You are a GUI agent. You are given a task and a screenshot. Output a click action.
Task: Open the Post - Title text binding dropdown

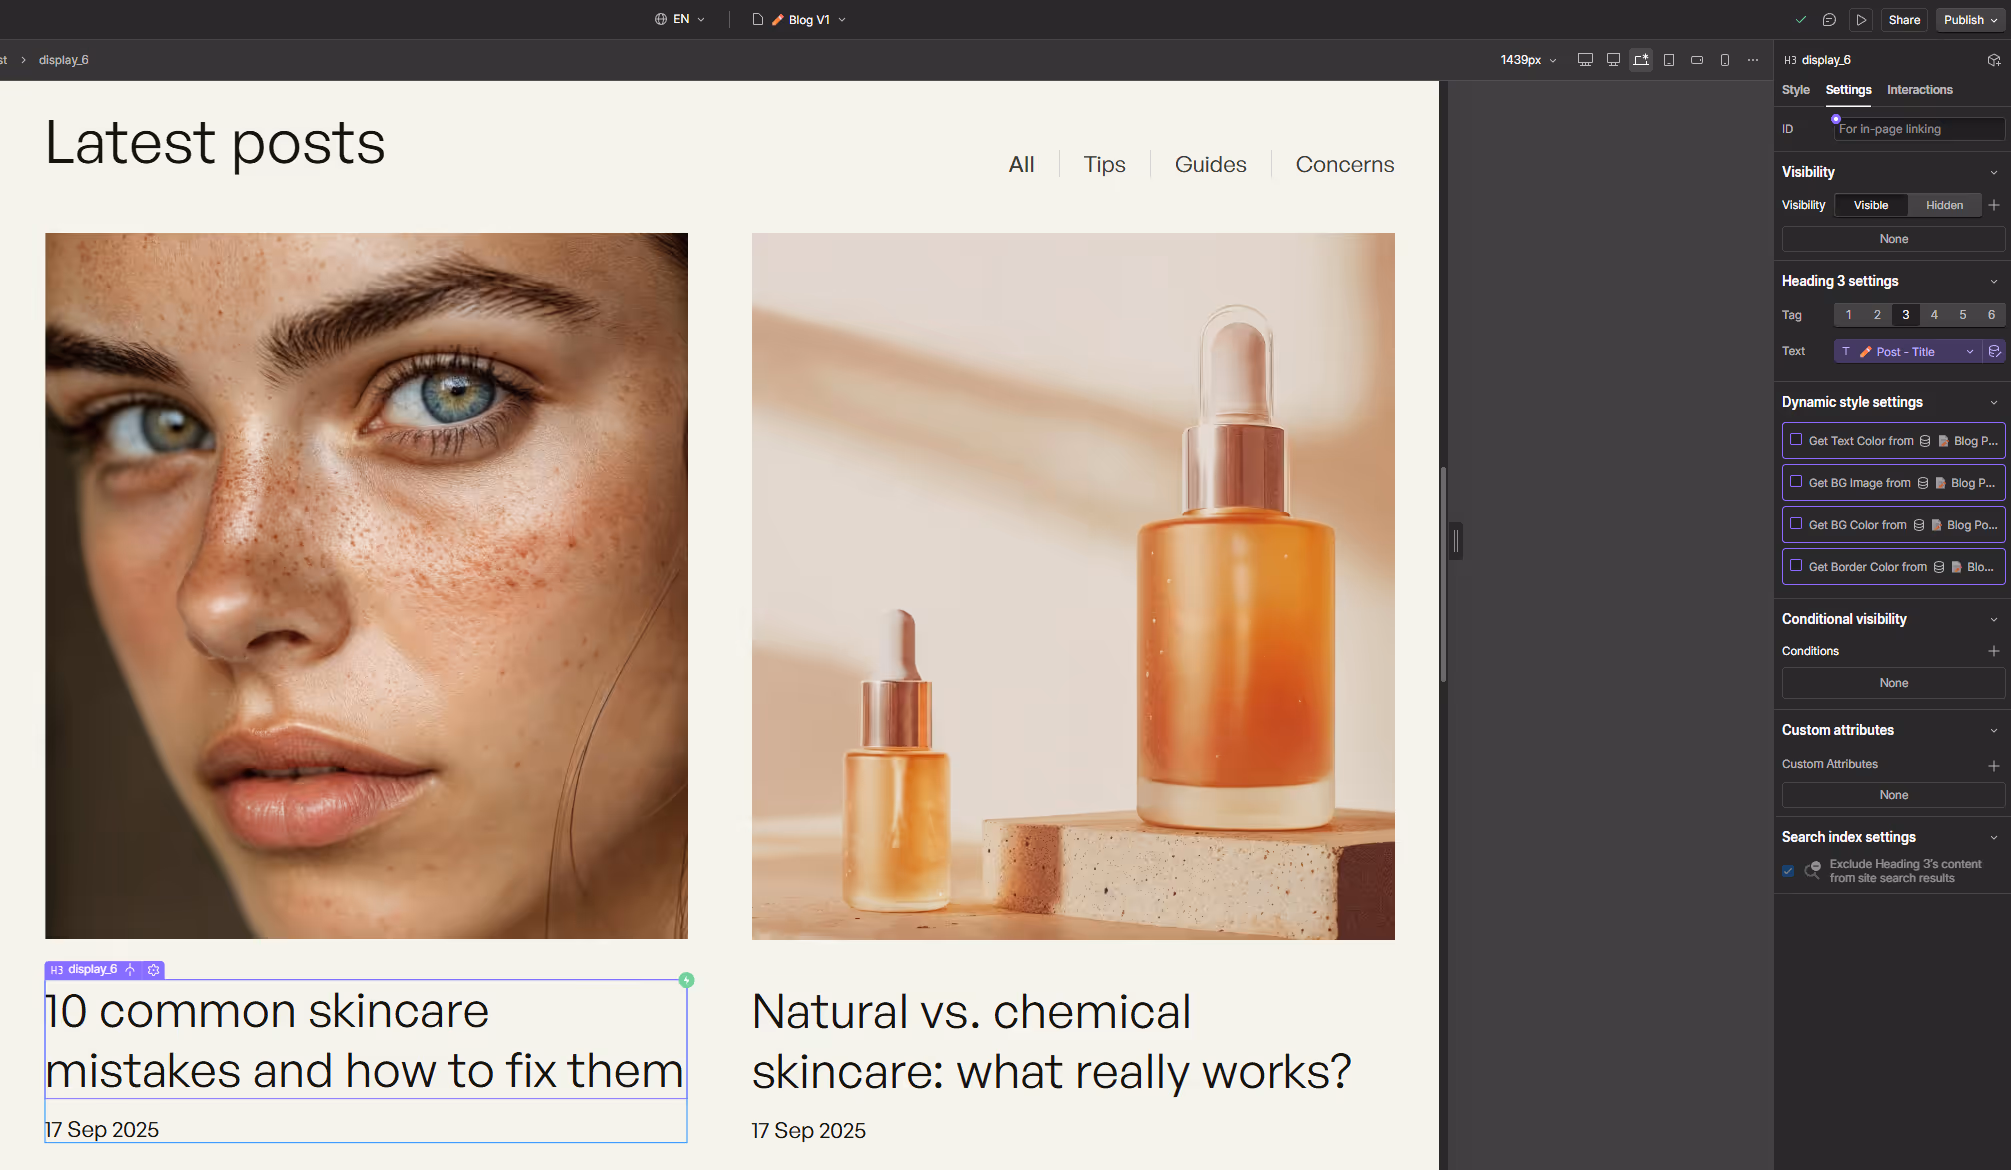pos(1970,351)
